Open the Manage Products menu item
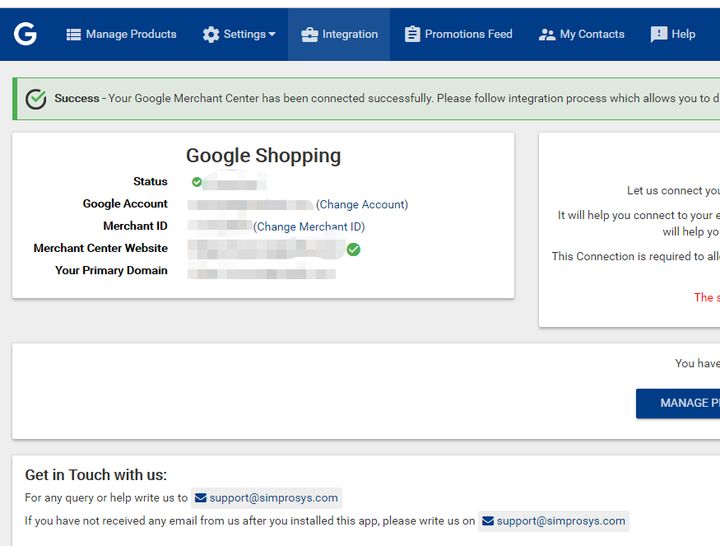 121,34
